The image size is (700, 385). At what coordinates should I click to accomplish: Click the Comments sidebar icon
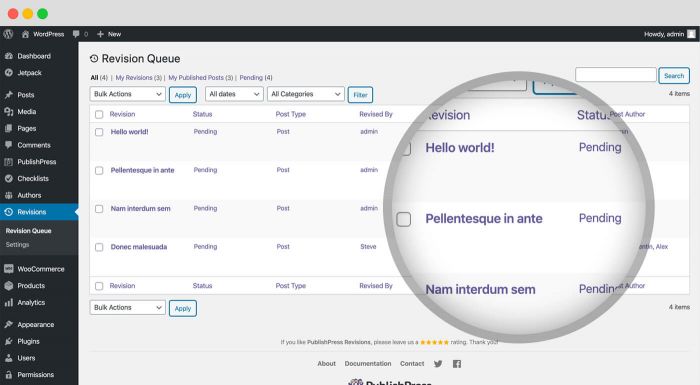click(x=8, y=145)
